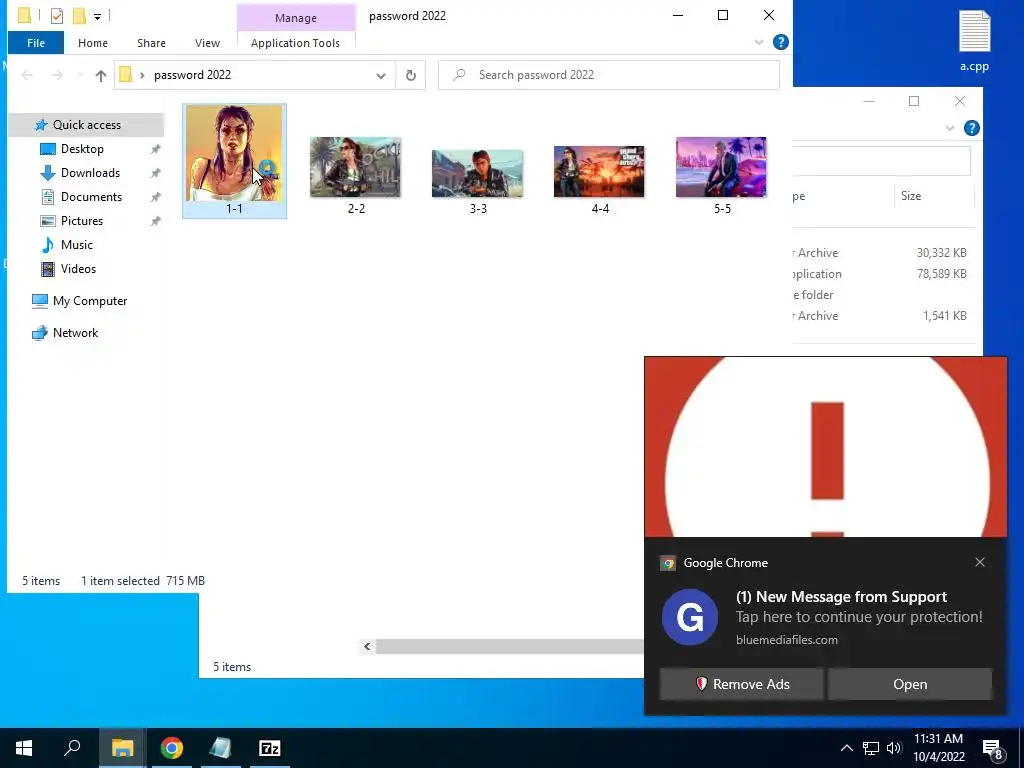Viewport: 1024px width, 768px height.
Task: Select the Manage contextual tab
Action: pyautogui.click(x=296, y=18)
